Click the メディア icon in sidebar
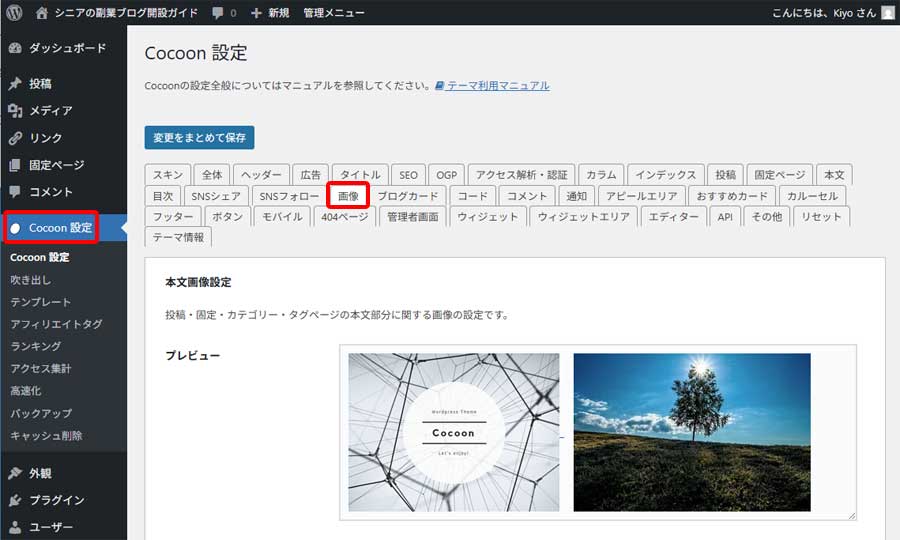The width and height of the screenshot is (900, 540). [x=15, y=111]
